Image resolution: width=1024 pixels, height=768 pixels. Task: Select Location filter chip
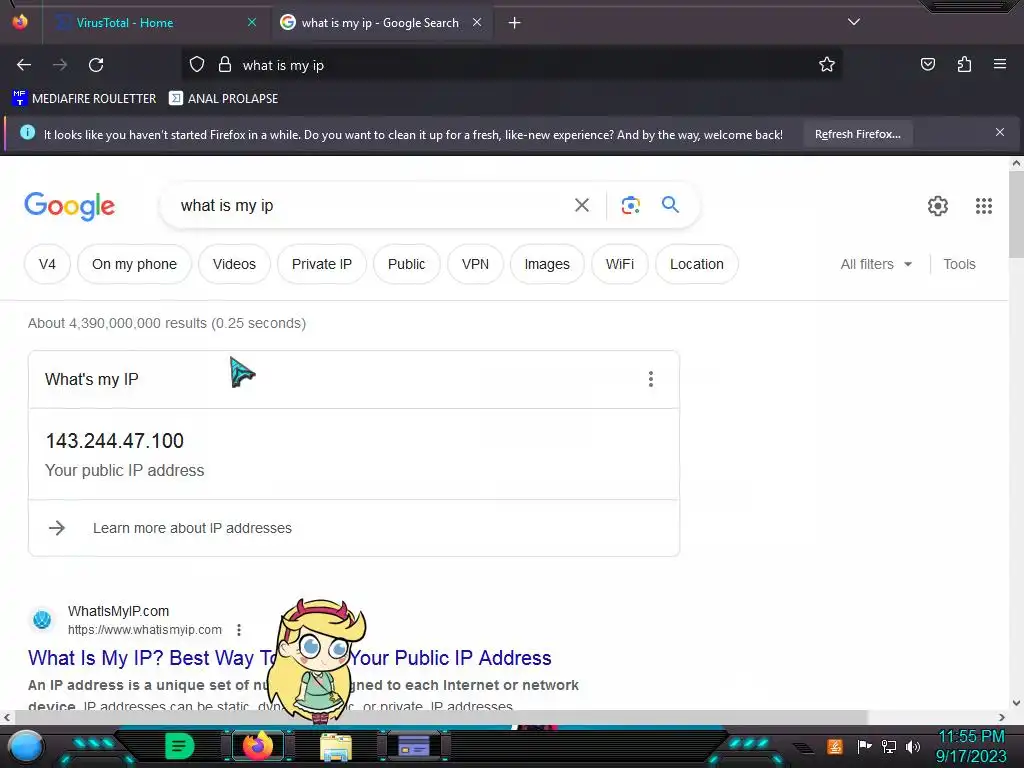tap(696, 264)
